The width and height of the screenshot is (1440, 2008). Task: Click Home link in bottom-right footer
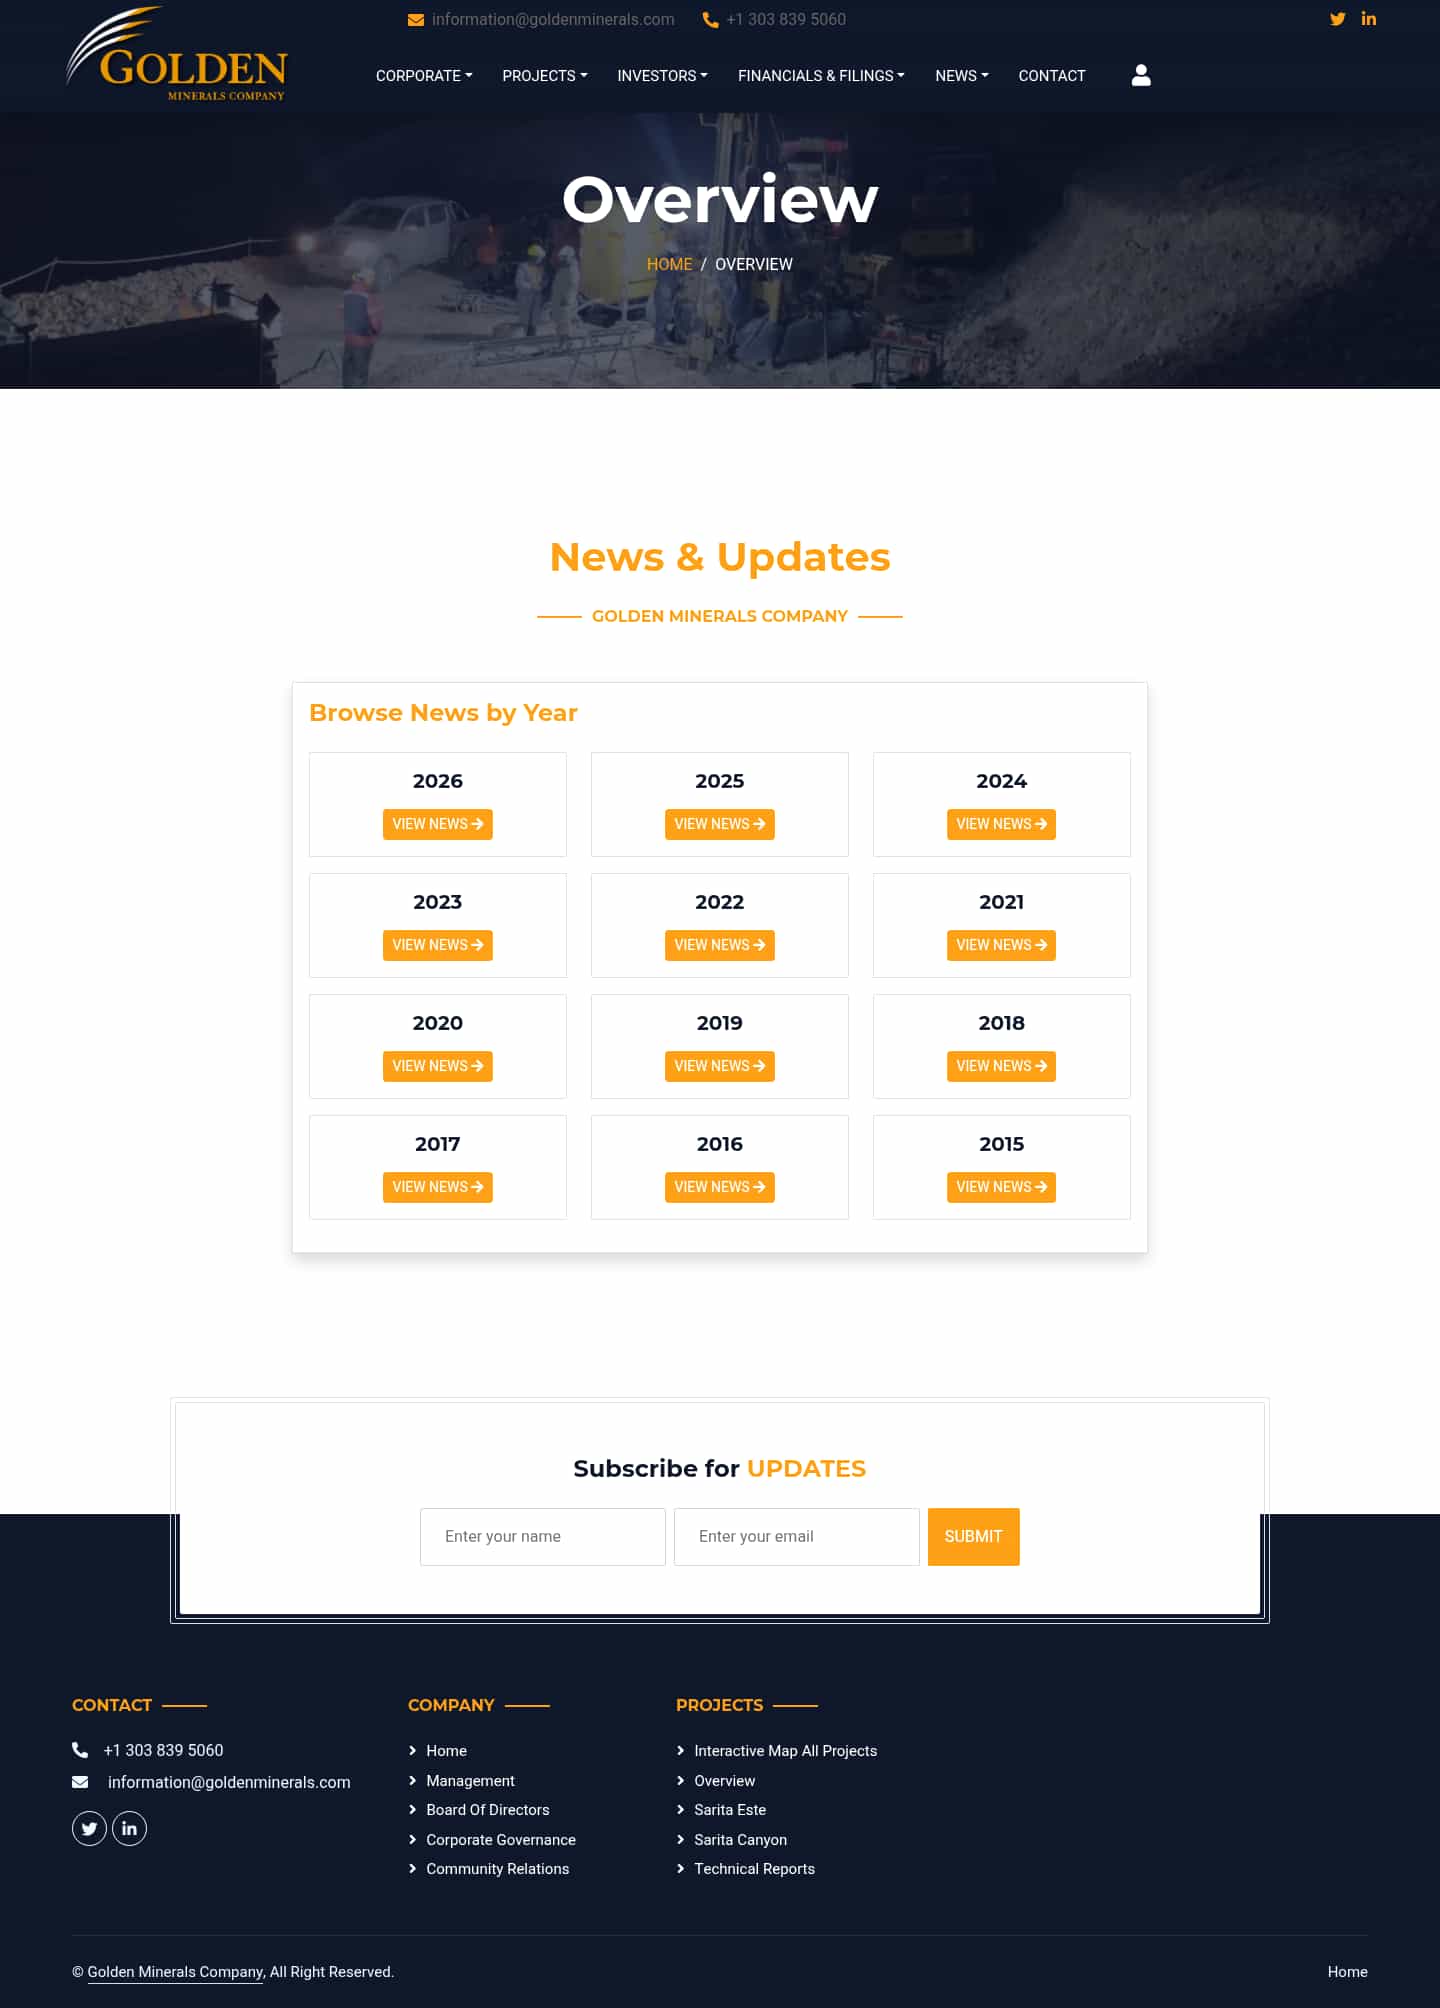(1348, 1972)
